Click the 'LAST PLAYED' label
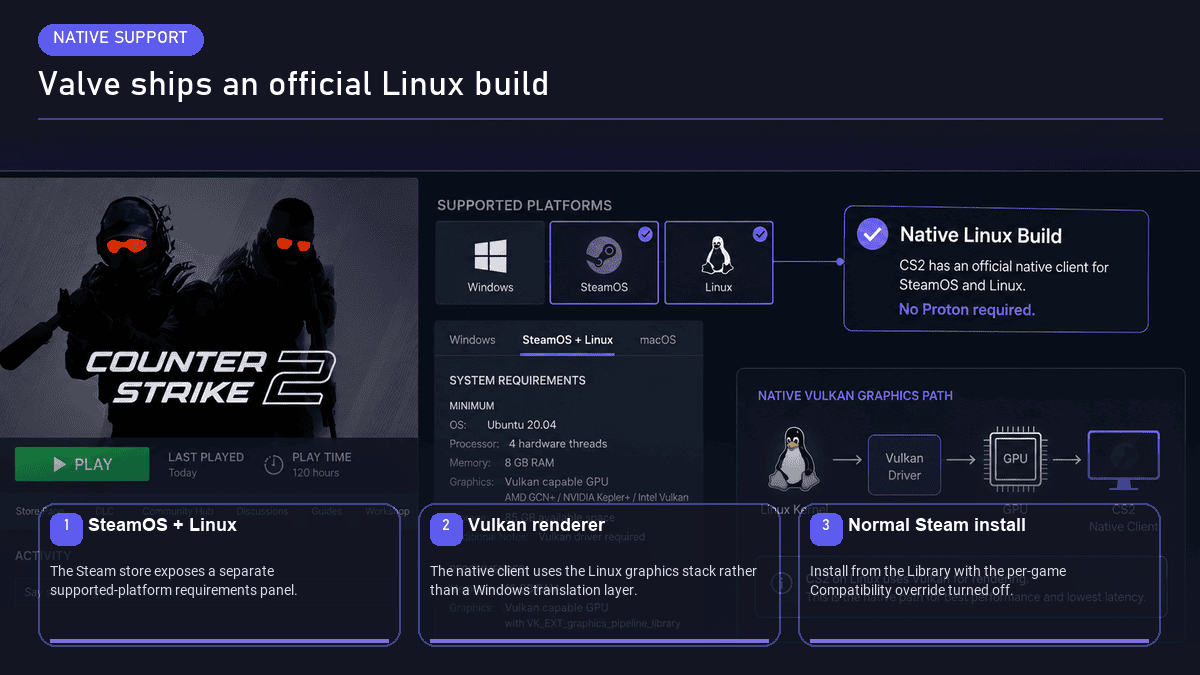Image resolution: width=1200 pixels, height=675 pixels. (206, 457)
